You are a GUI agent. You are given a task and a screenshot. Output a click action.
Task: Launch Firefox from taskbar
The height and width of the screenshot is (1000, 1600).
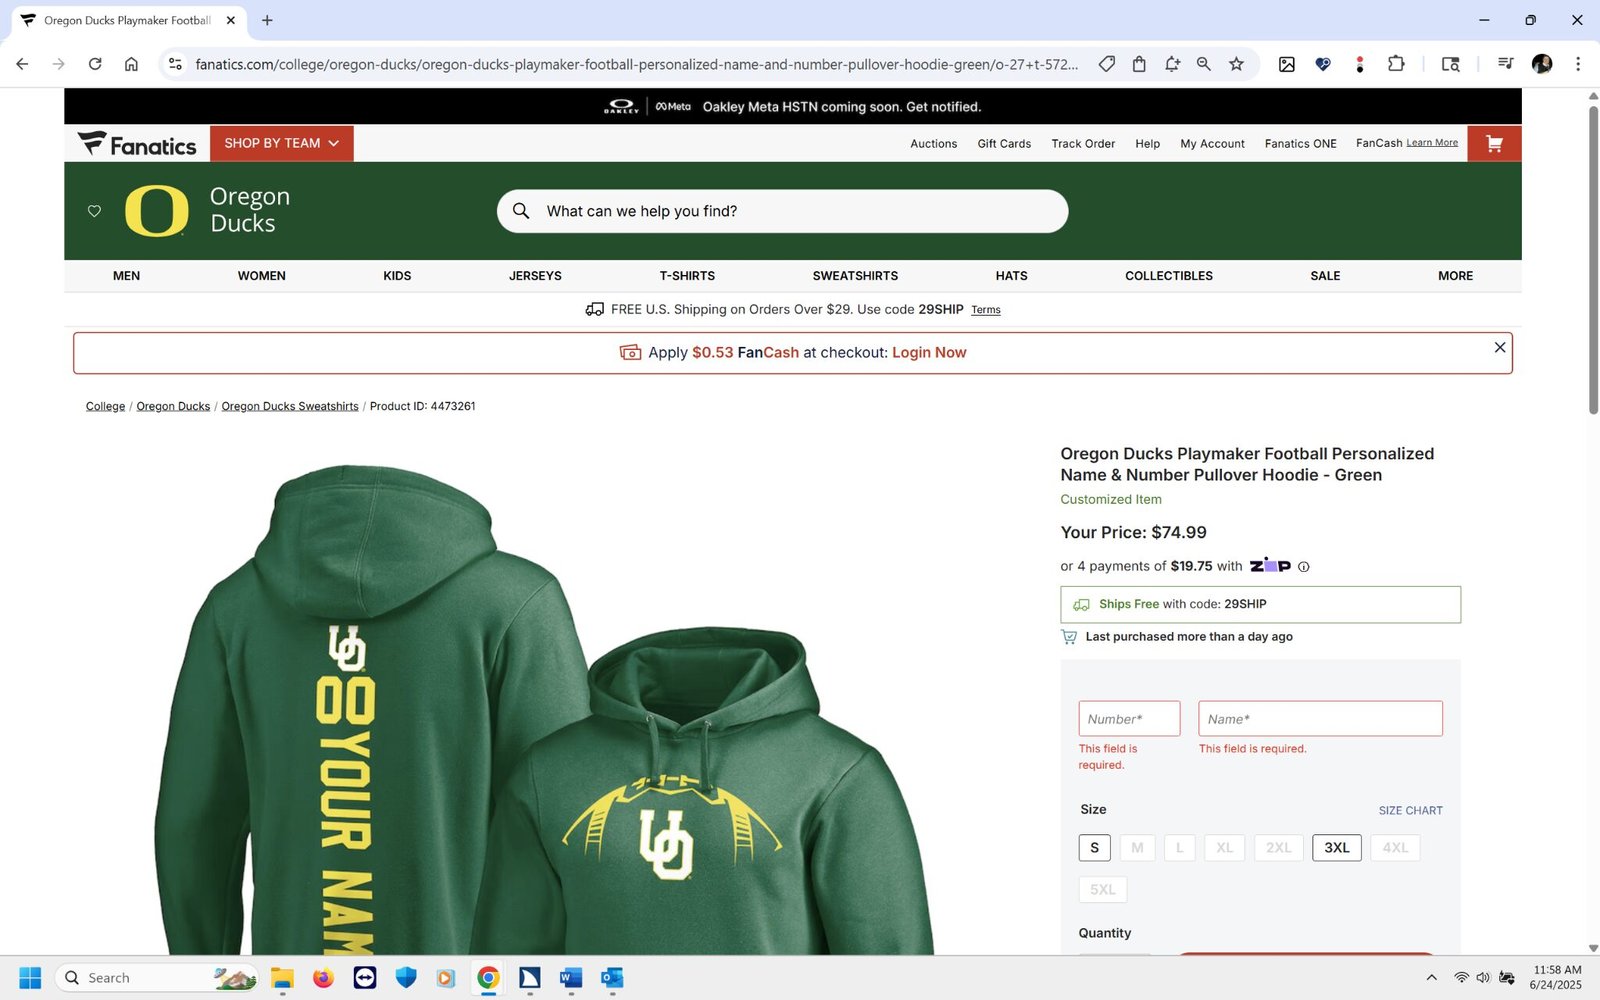pyautogui.click(x=323, y=978)
